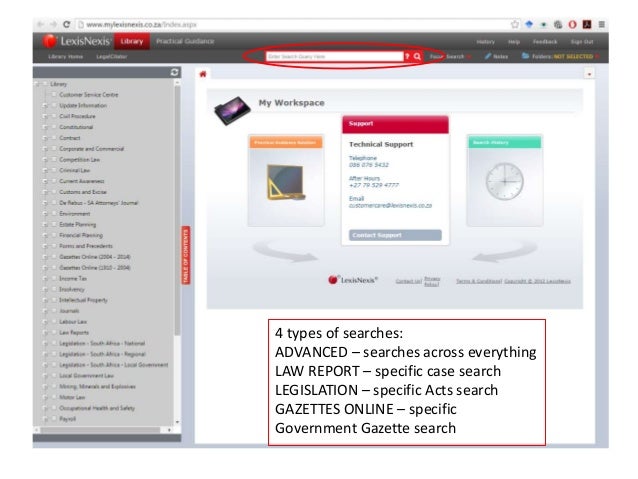Click the tree panel horizontal scrollbar
Screen dimensions: 638x479
click(x=100, y=430)
